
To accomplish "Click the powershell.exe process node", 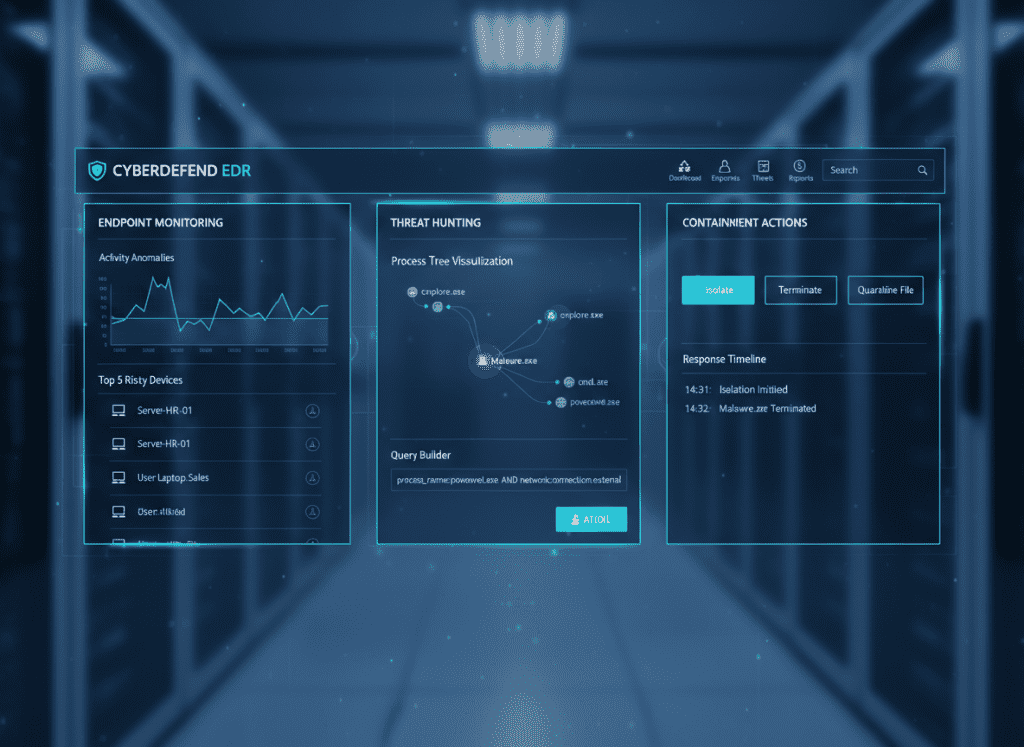I will pyautogui.click(x=560, y=402).
